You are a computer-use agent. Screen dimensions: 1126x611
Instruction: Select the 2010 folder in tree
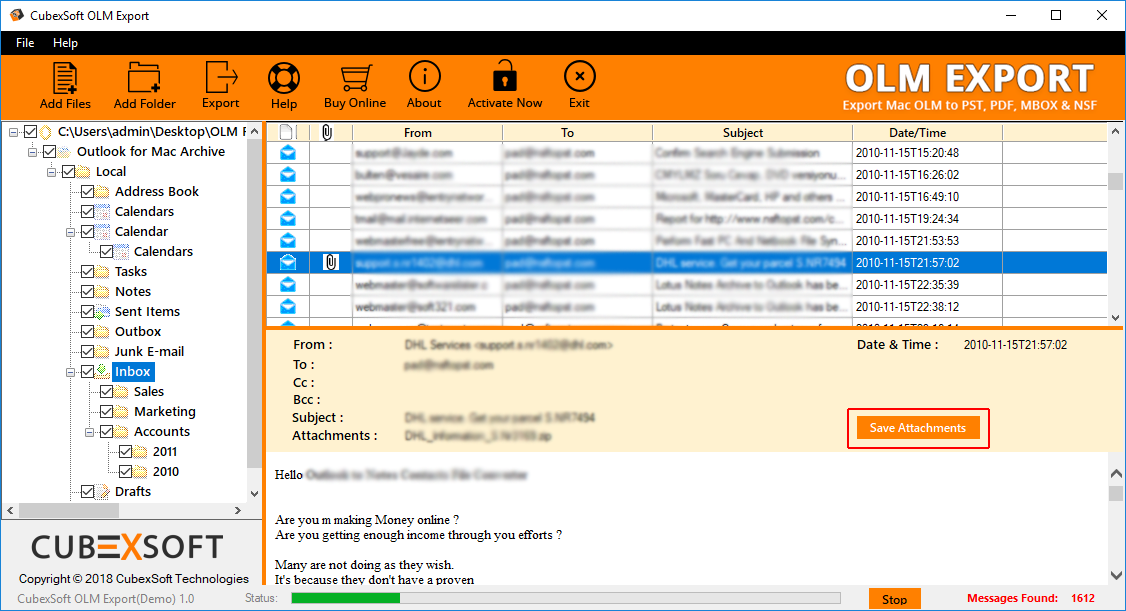[166, 472]
